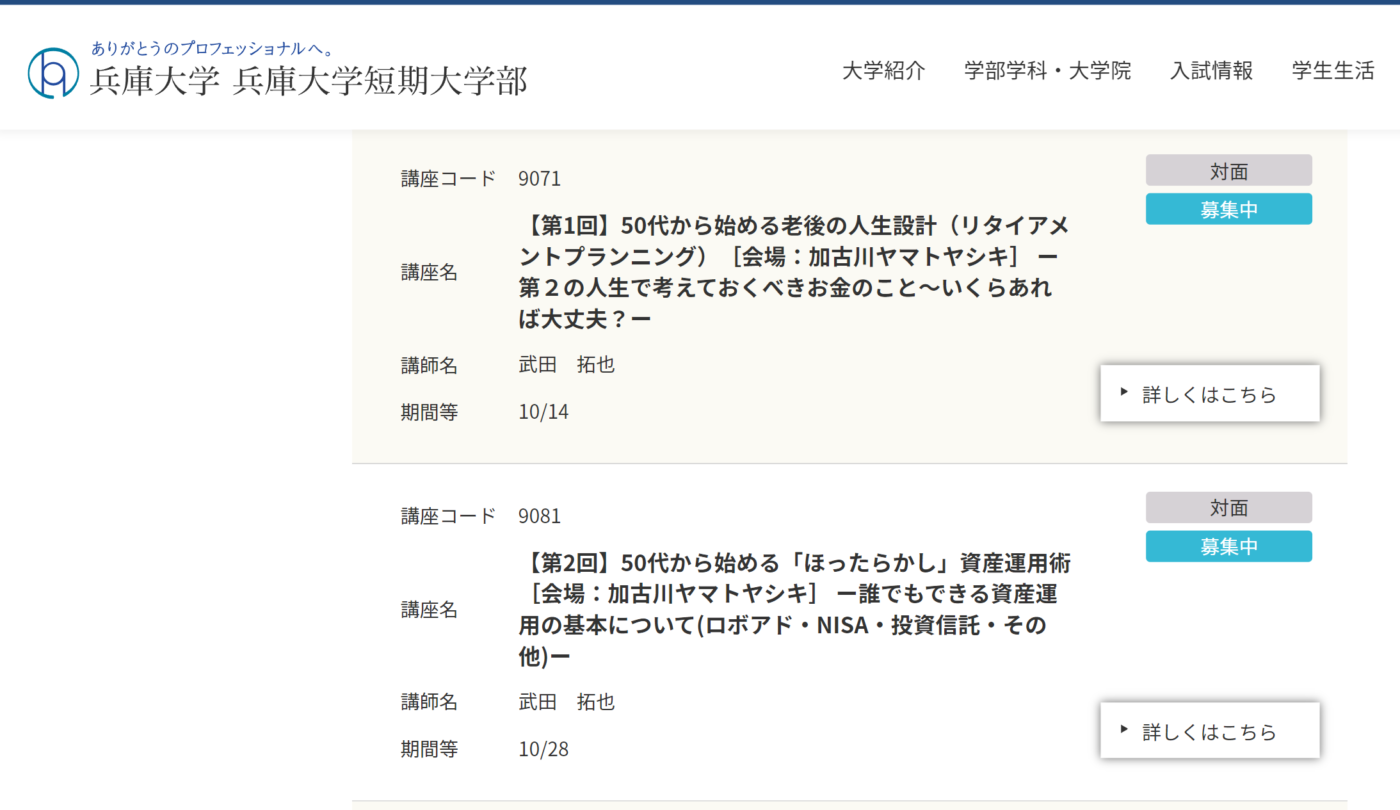Click the 募集中 badge on the second course
This screenshot has width=1400, height=810.
(x=1228, y=546)
